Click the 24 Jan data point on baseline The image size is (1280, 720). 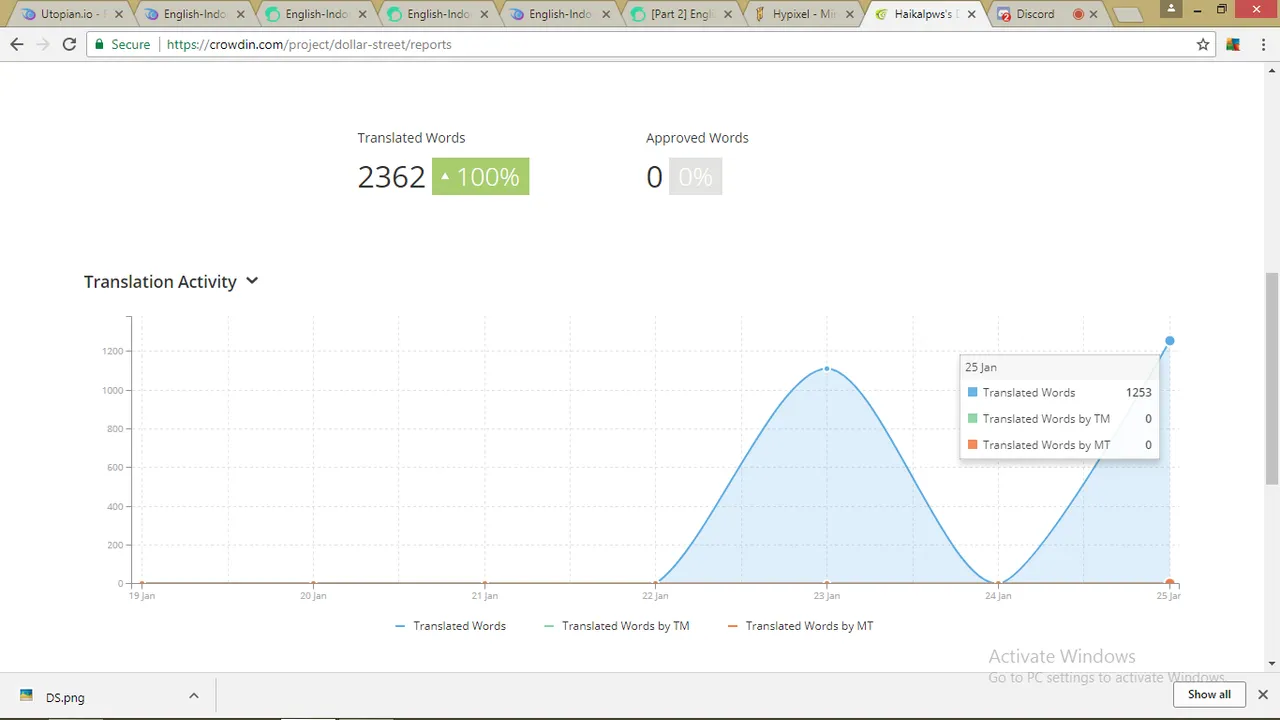pos(998,583)
